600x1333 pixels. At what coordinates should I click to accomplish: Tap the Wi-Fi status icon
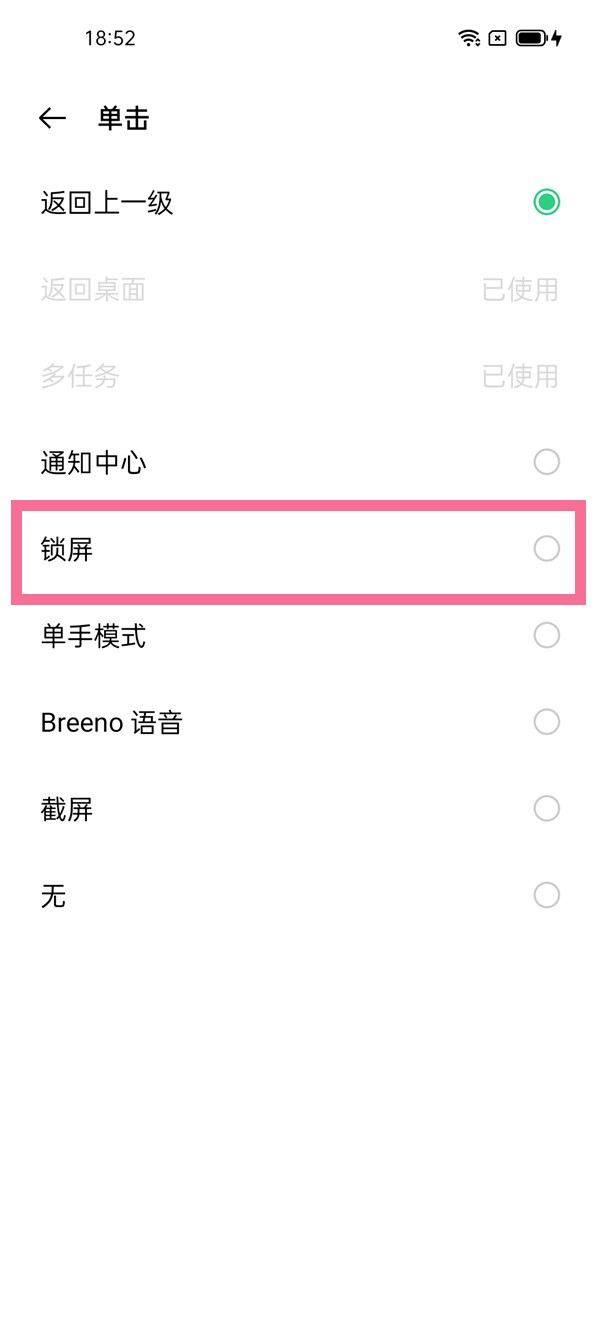point(469,38)
